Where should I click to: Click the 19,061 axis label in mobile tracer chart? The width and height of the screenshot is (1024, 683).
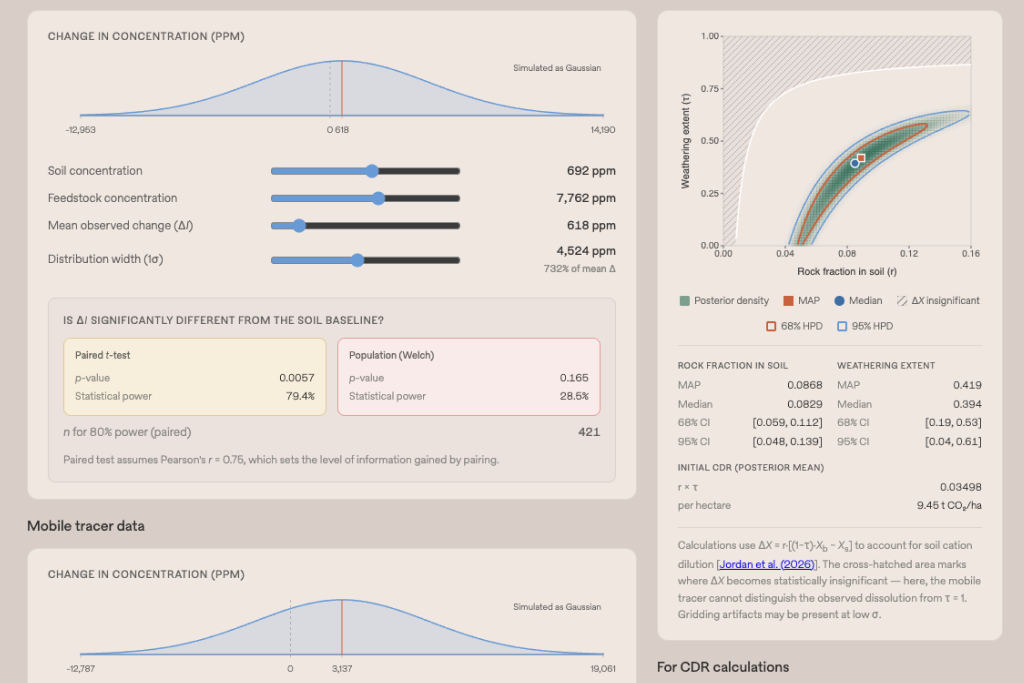(603, 669)
